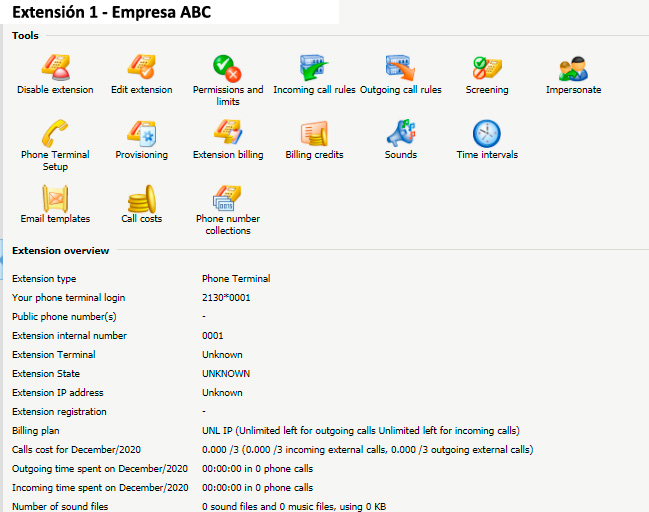Click the Extension billing text link
This screenshot has height=512, width=649.
[228, 155]
